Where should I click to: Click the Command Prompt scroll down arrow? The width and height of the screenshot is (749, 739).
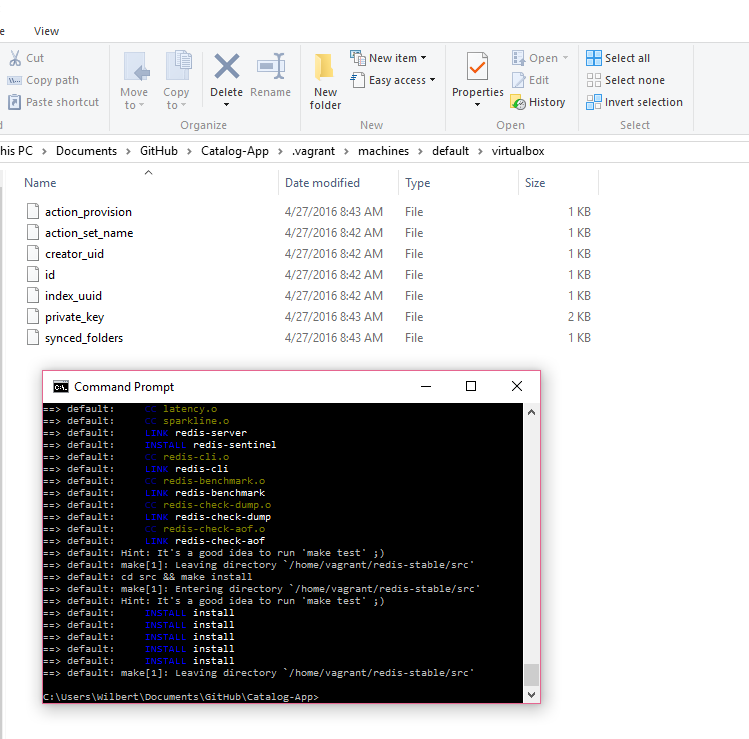click(531, 695)
